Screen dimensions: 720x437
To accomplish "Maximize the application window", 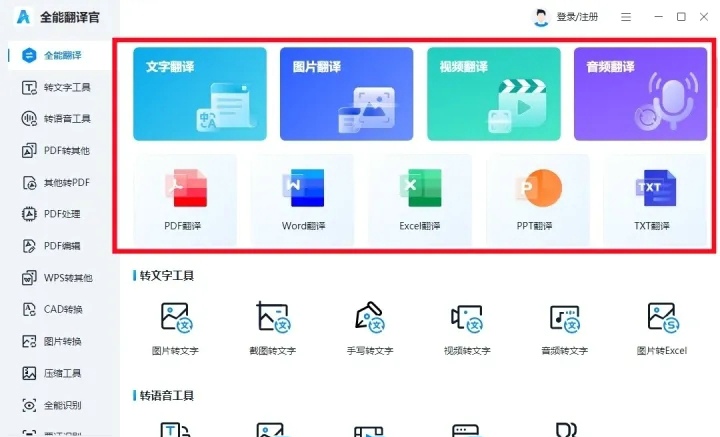I will [x=681, y=17].
